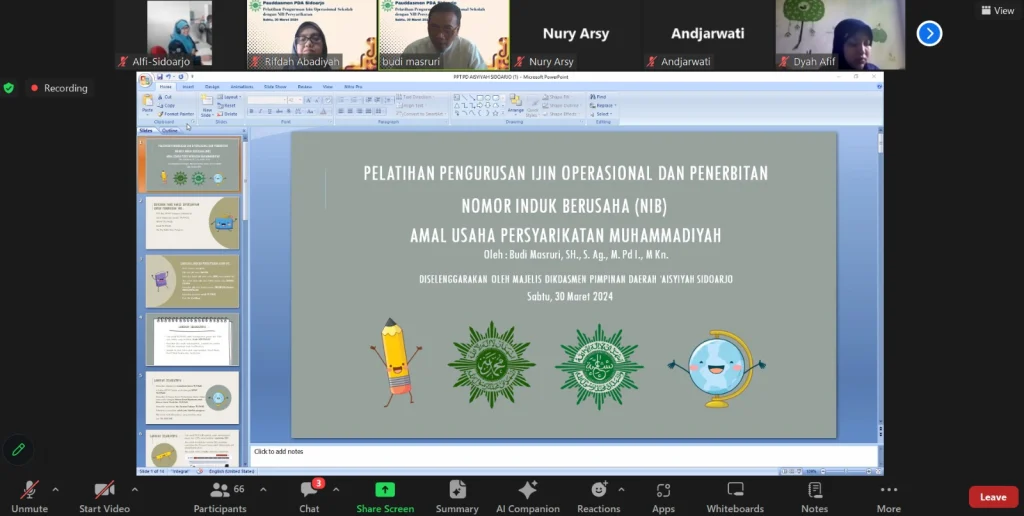Viewport: 1024px width, 516px height.
Task: Open Zoom Apps
Action: 663,498
